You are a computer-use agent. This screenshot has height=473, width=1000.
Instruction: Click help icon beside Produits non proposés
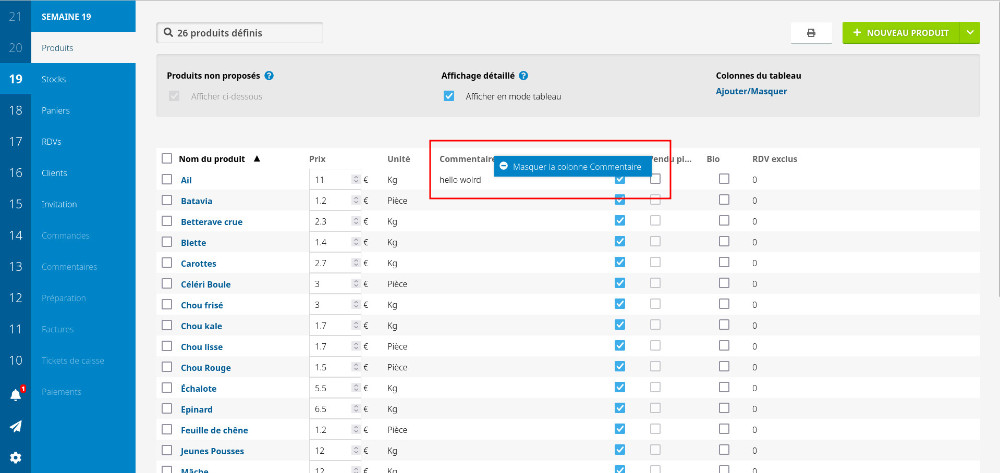coord(270,75)
